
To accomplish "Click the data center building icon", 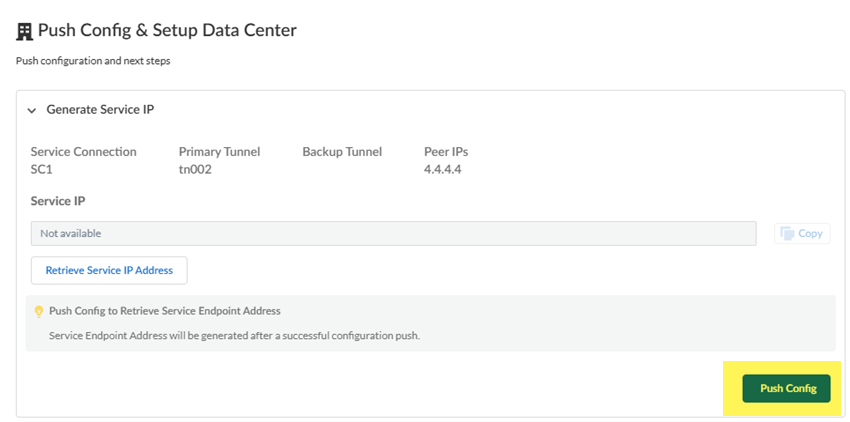I will 25,31.
